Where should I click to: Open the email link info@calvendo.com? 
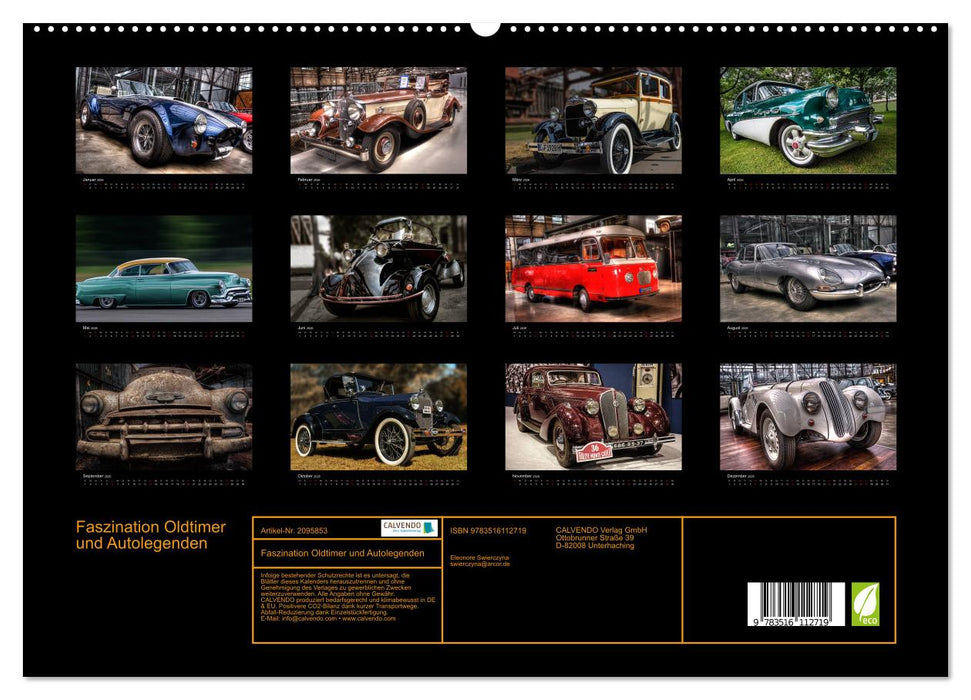click(x=307, y=619)
